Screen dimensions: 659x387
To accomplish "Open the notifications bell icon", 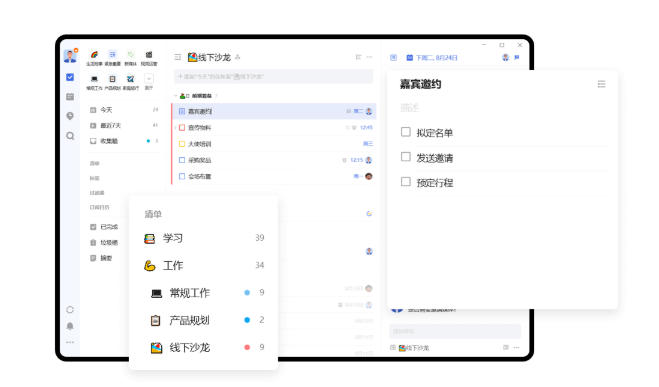I will click(x=70, y=326).
